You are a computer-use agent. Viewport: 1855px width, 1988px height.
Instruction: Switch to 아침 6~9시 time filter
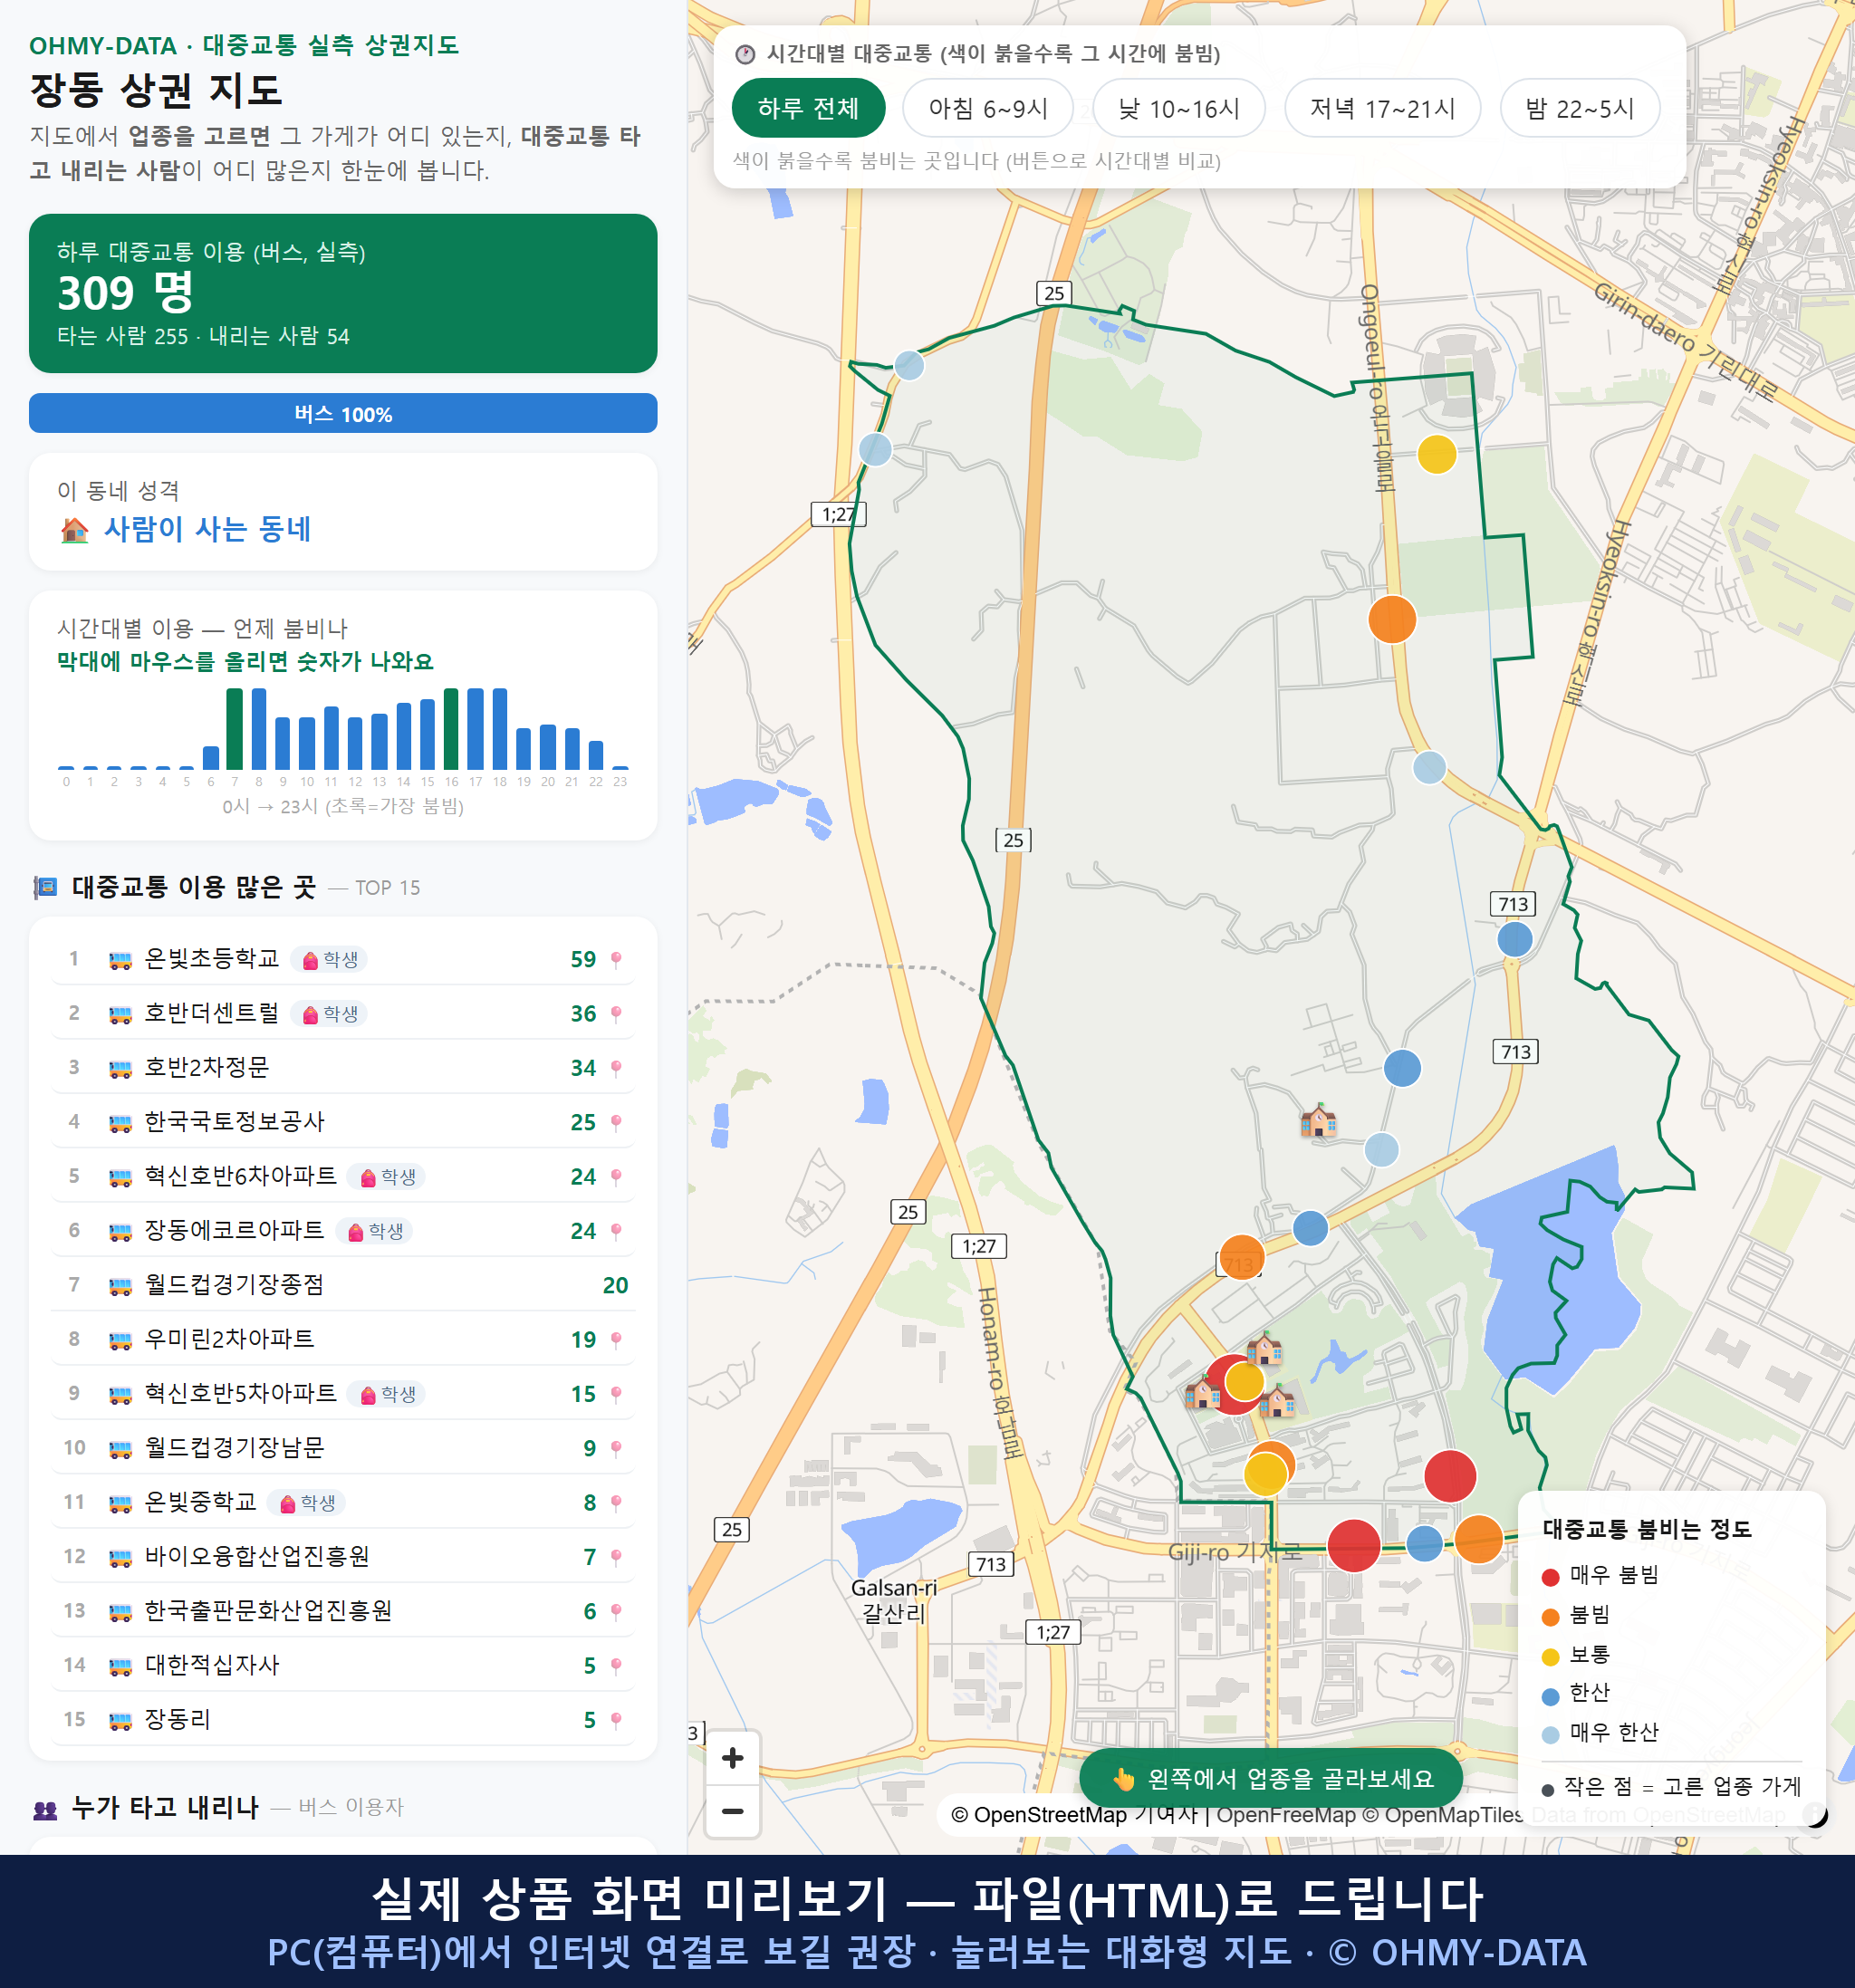987,108
